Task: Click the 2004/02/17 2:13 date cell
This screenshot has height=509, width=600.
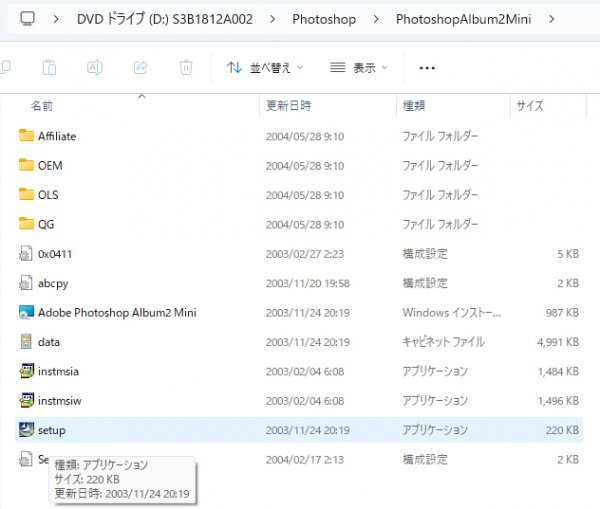Action: pos(305,460)
